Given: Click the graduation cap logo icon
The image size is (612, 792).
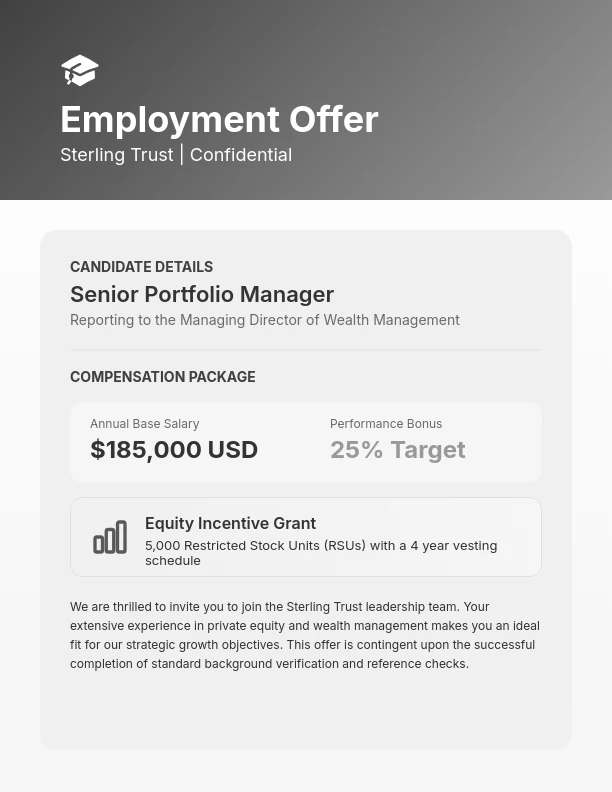Looking at the screenshot, I should pyautogui.click(x=80, y=70).
